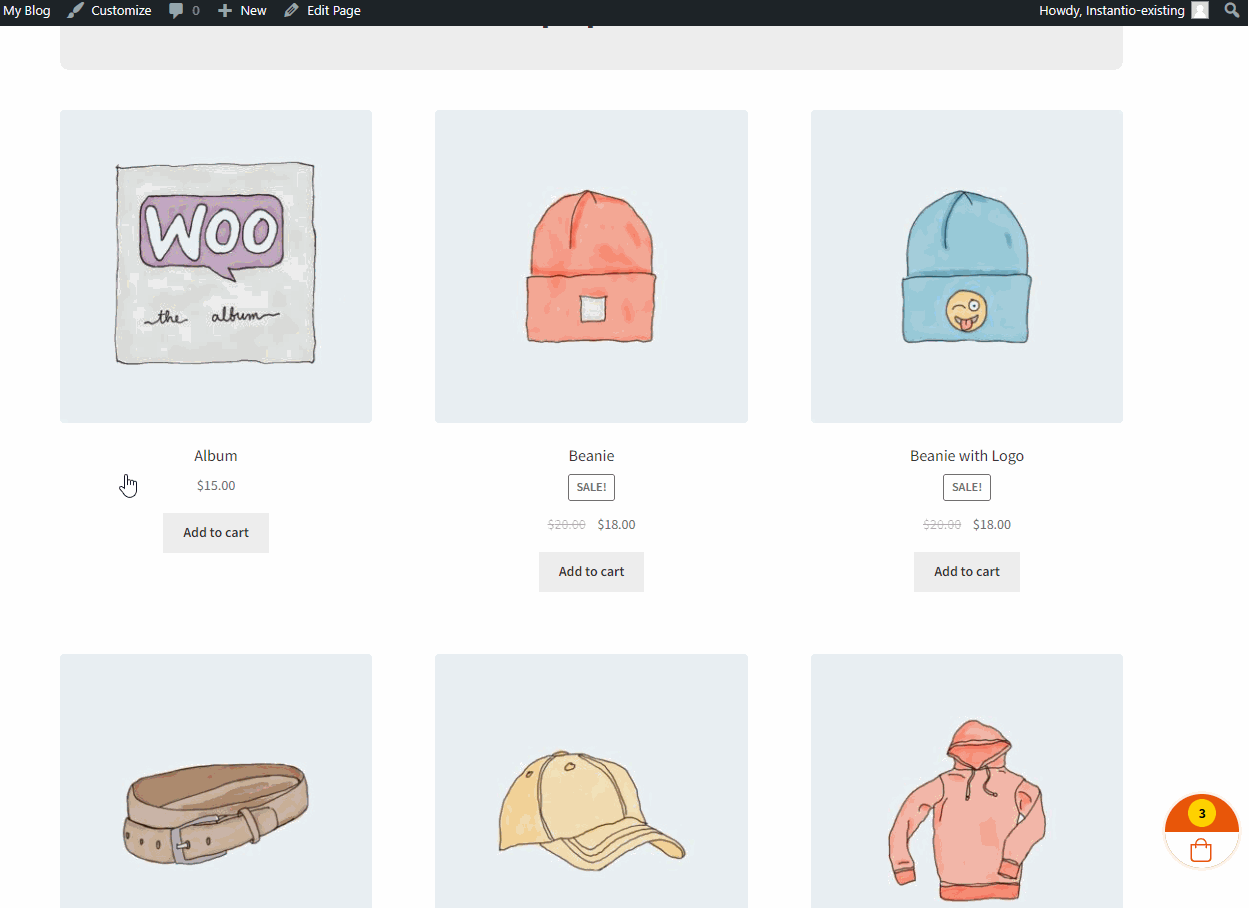Viewport: 1249px width, 908px height.
Task: View the pink hoodie product image
Action: point(967,781)
